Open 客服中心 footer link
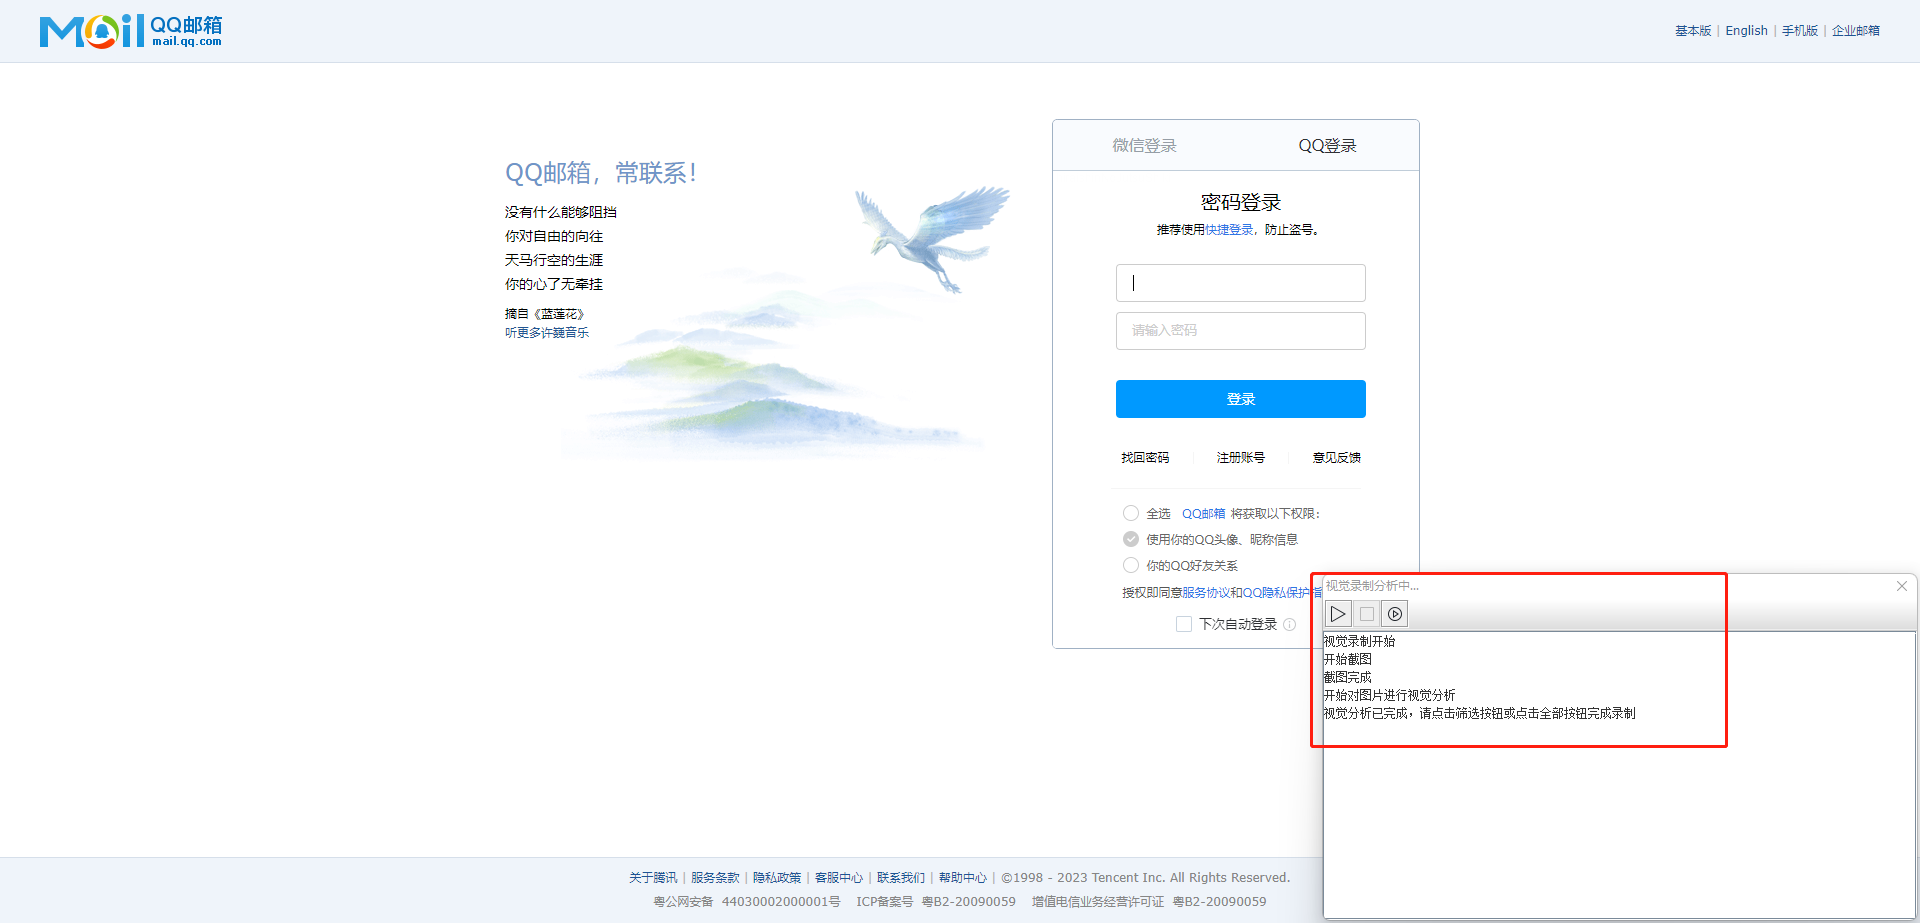Viewport: 1920px width, 923px height. point(839,878)
